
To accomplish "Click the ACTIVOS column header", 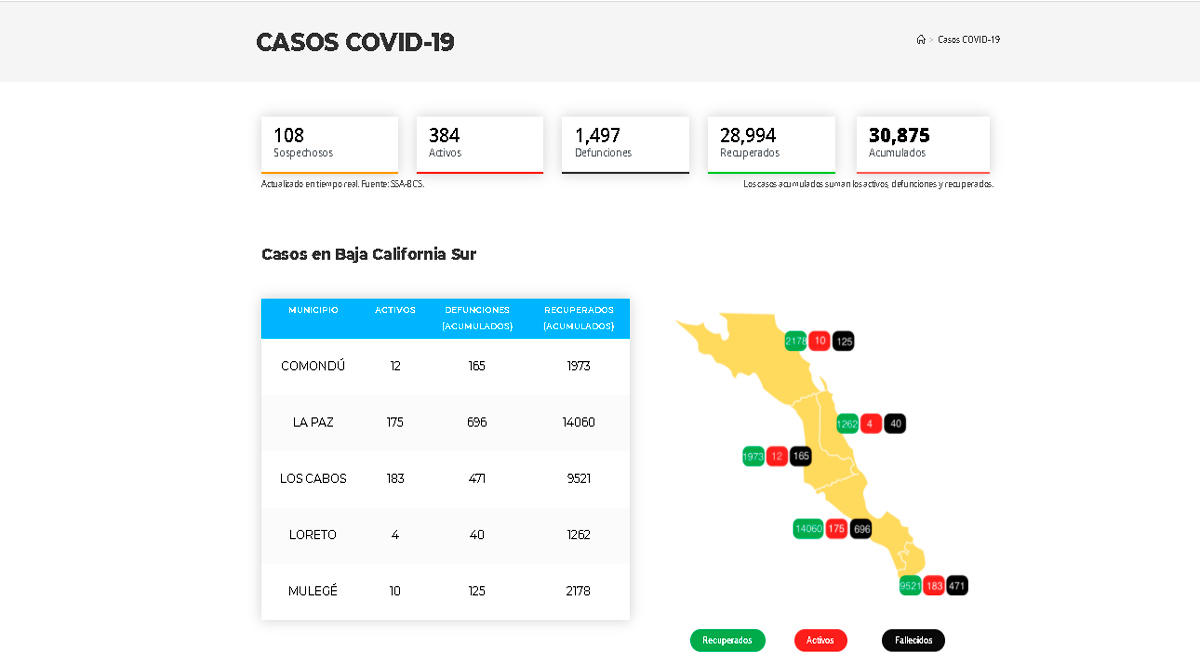I will (x=395, y=310).
